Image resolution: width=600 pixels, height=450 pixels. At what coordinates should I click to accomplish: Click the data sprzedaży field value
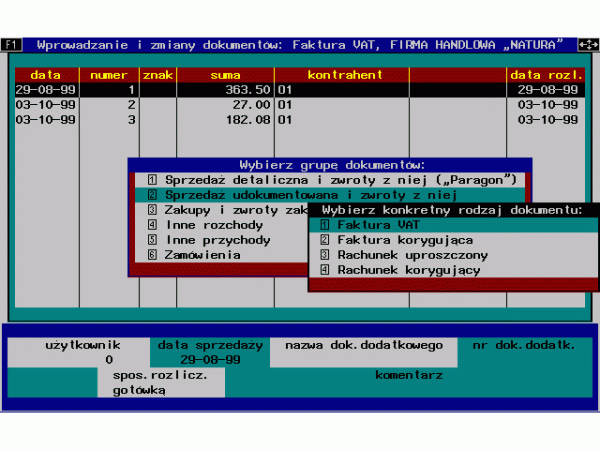point(209,359)
